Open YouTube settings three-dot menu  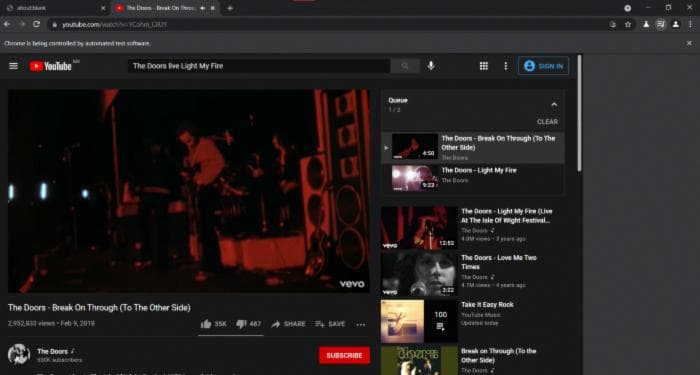point(505,66)
